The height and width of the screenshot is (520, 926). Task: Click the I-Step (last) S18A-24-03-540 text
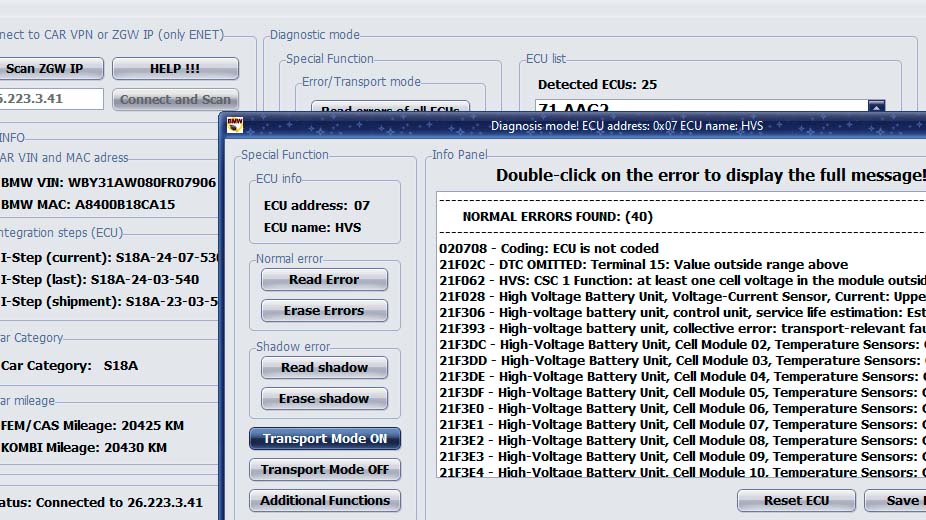pyautogui.click(x=100, y=279)
